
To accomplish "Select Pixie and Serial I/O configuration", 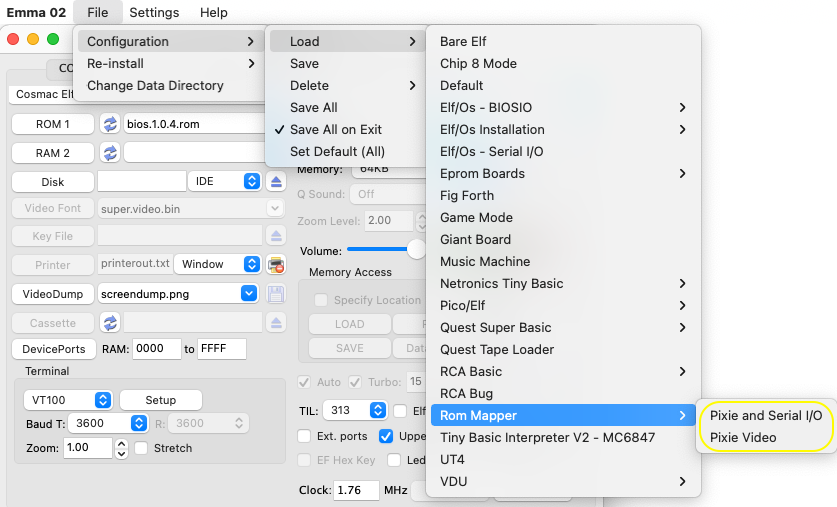I will [765, 416].
